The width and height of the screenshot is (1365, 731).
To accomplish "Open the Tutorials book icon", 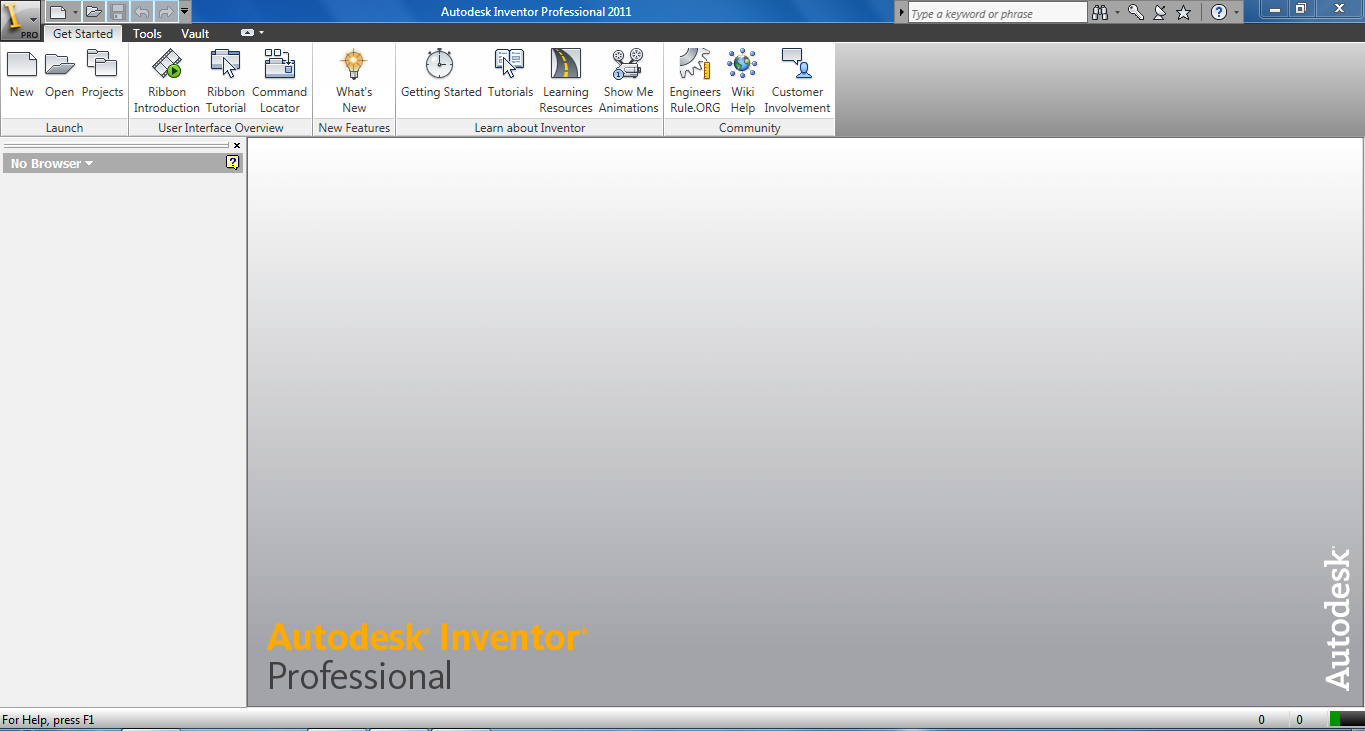I will (510, 64).
